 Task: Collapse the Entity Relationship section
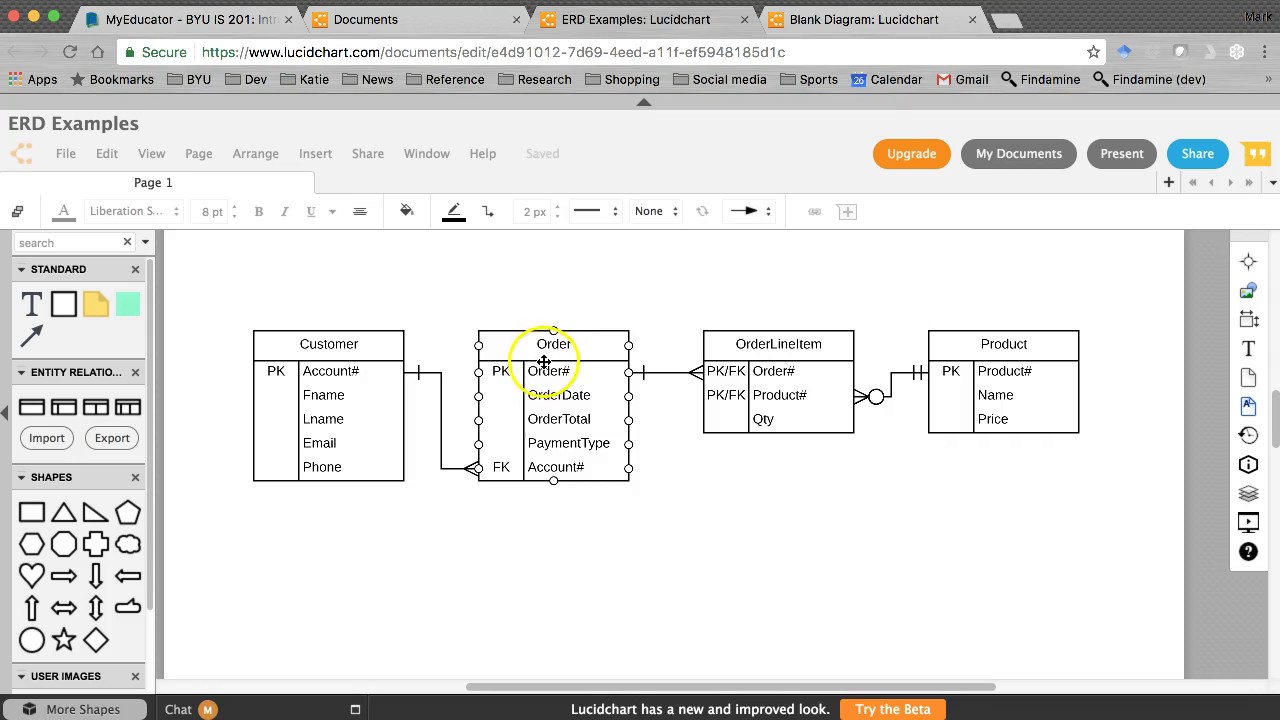click(21, 372)
